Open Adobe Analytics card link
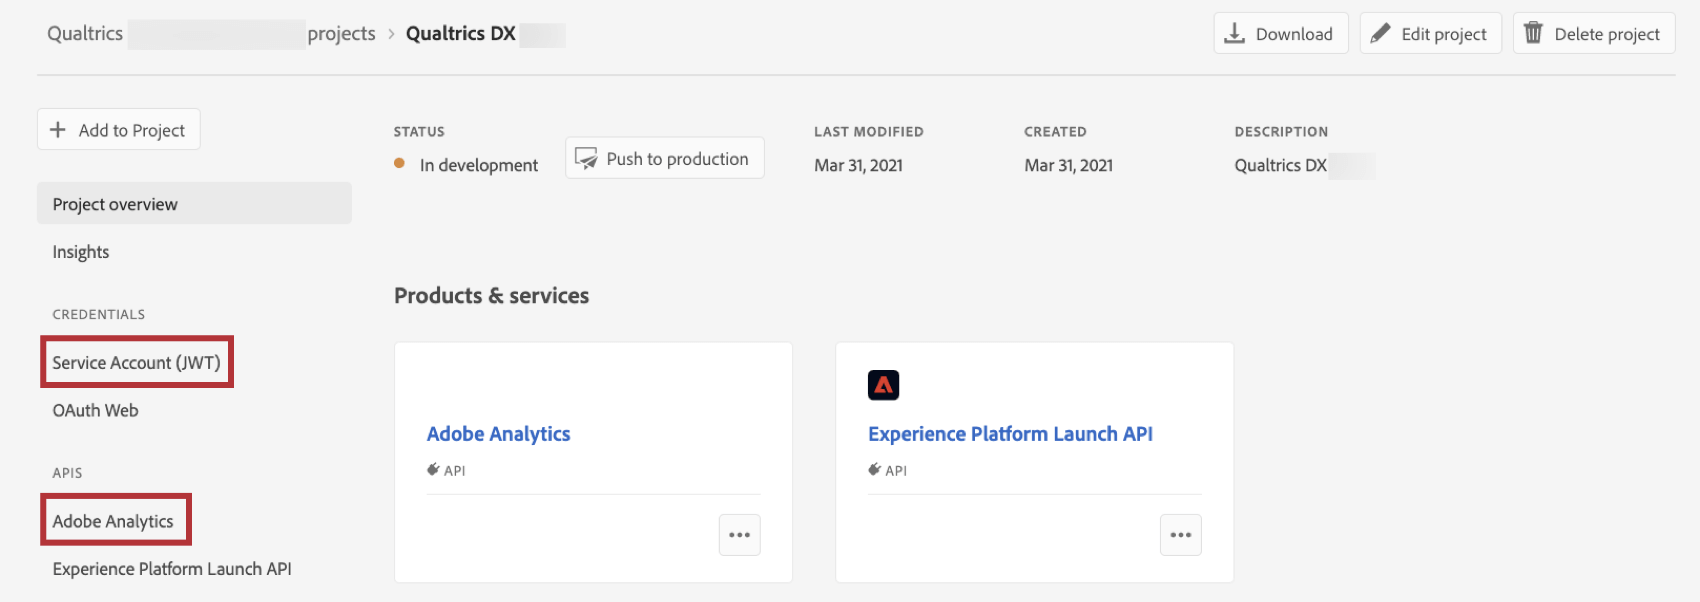Viewport: 1700px width, 602px height. (498, 434)
